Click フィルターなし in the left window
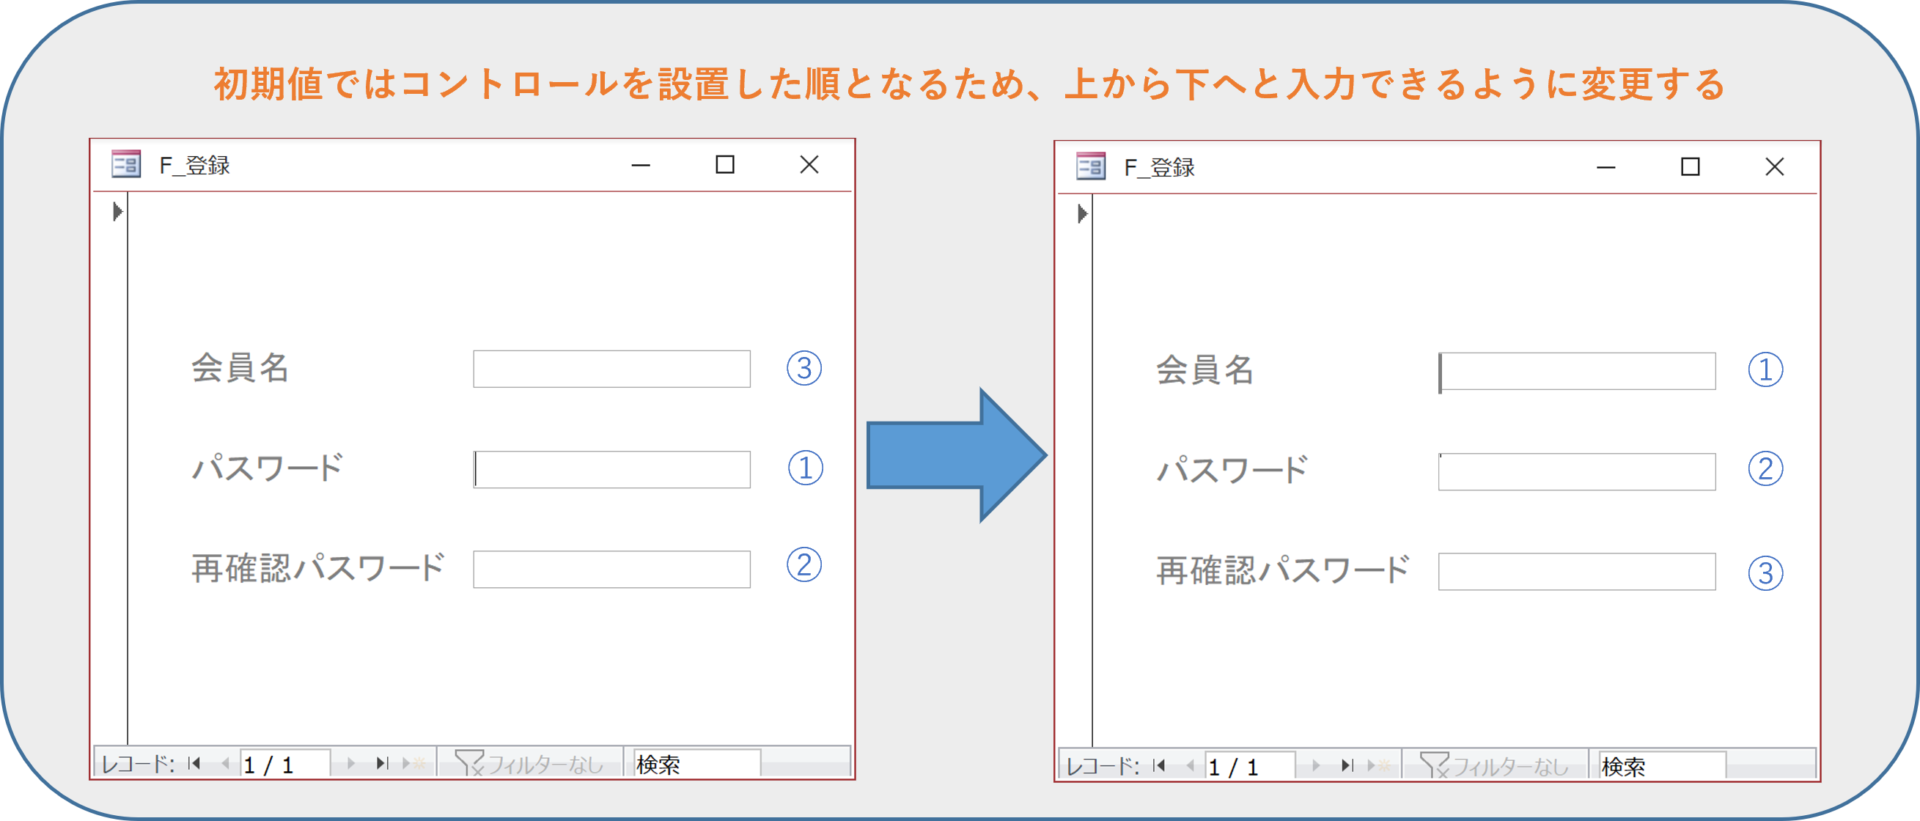The image size is (1920, 821). [530, 764]
